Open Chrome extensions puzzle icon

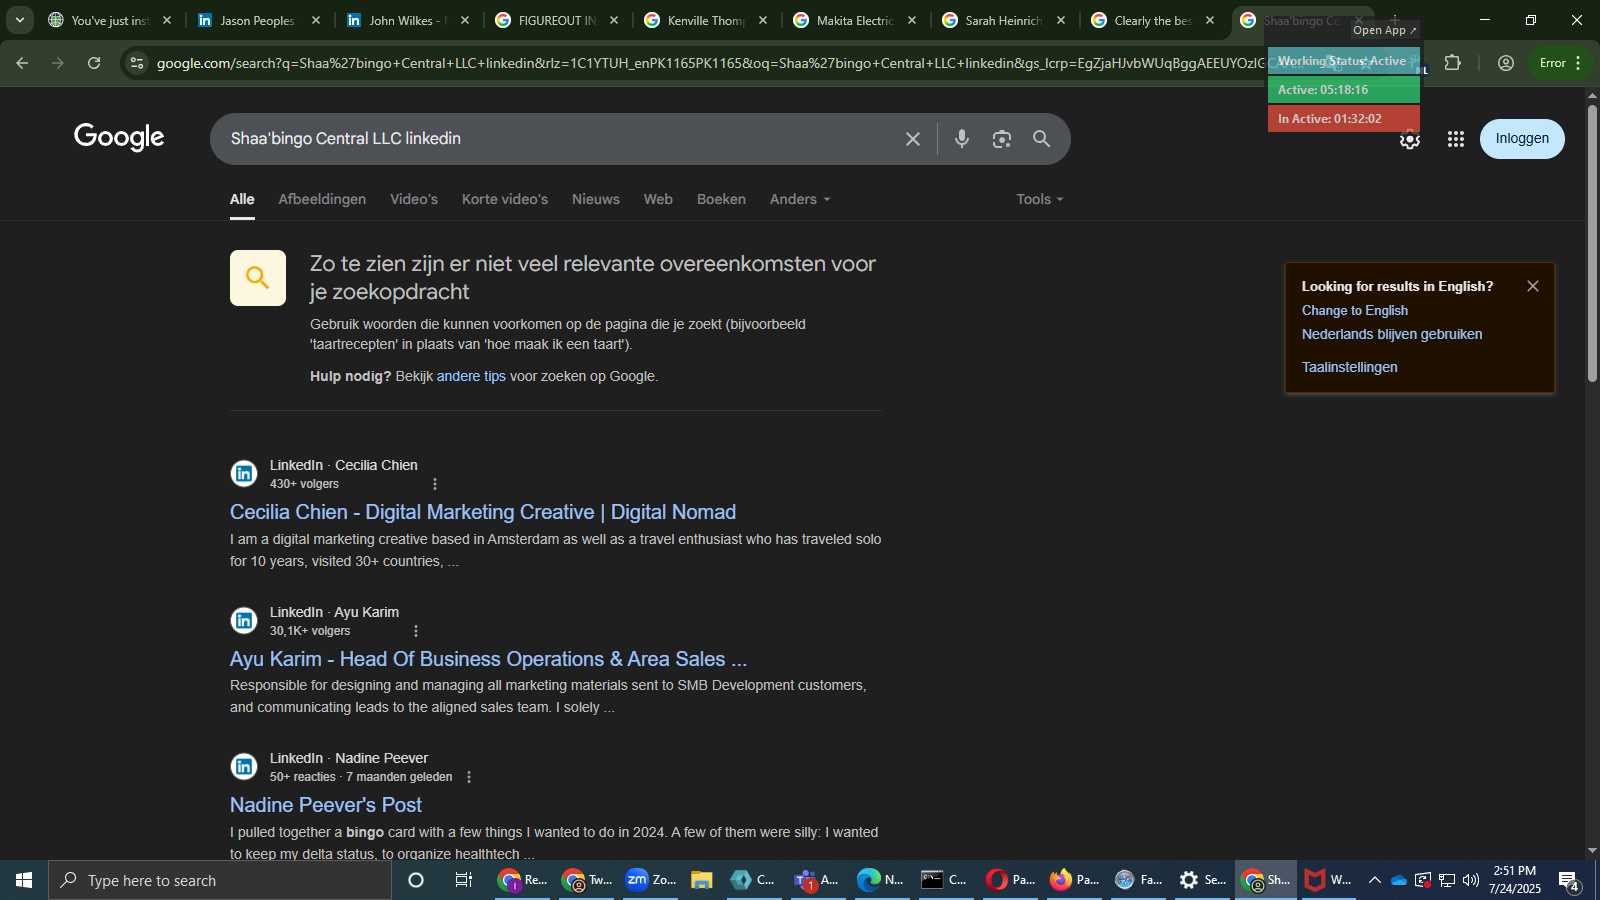coord(1453,63)
